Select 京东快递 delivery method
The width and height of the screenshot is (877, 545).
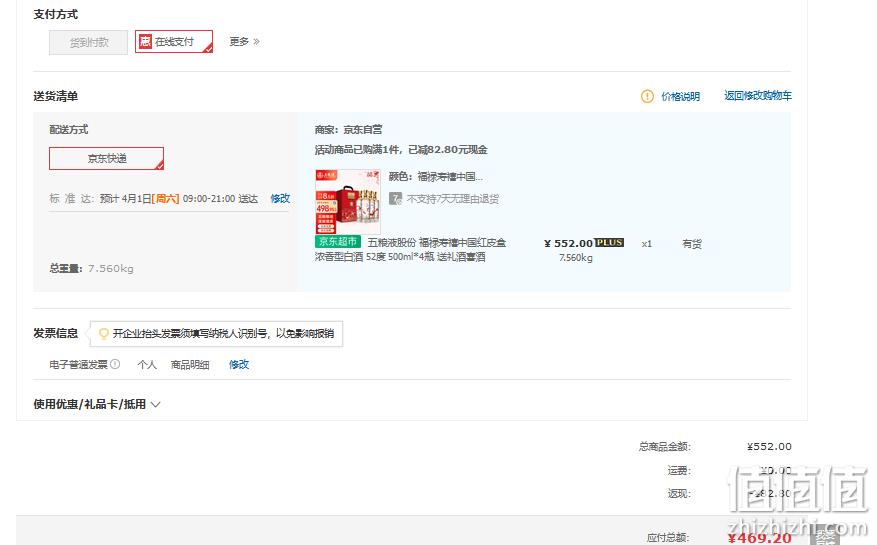pos(106,158)
